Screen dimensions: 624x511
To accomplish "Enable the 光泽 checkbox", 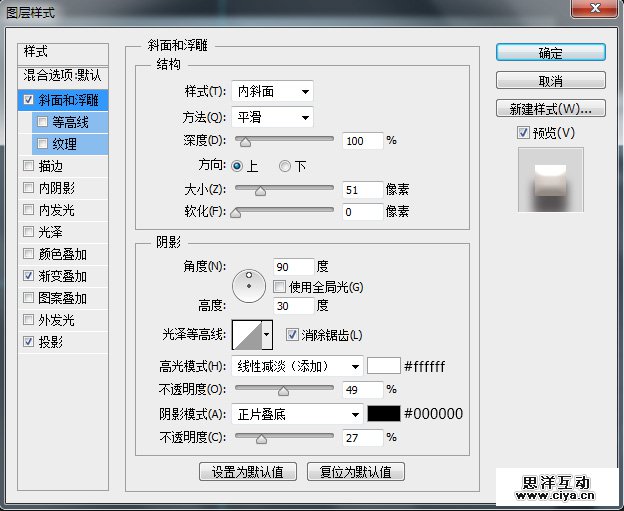I will tap(28, 231).
